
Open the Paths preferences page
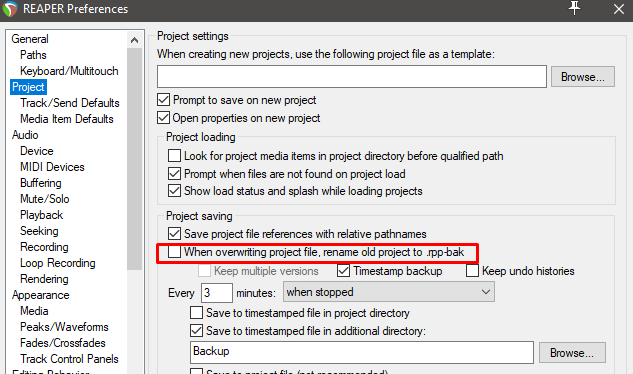click(x=33, y=55)
